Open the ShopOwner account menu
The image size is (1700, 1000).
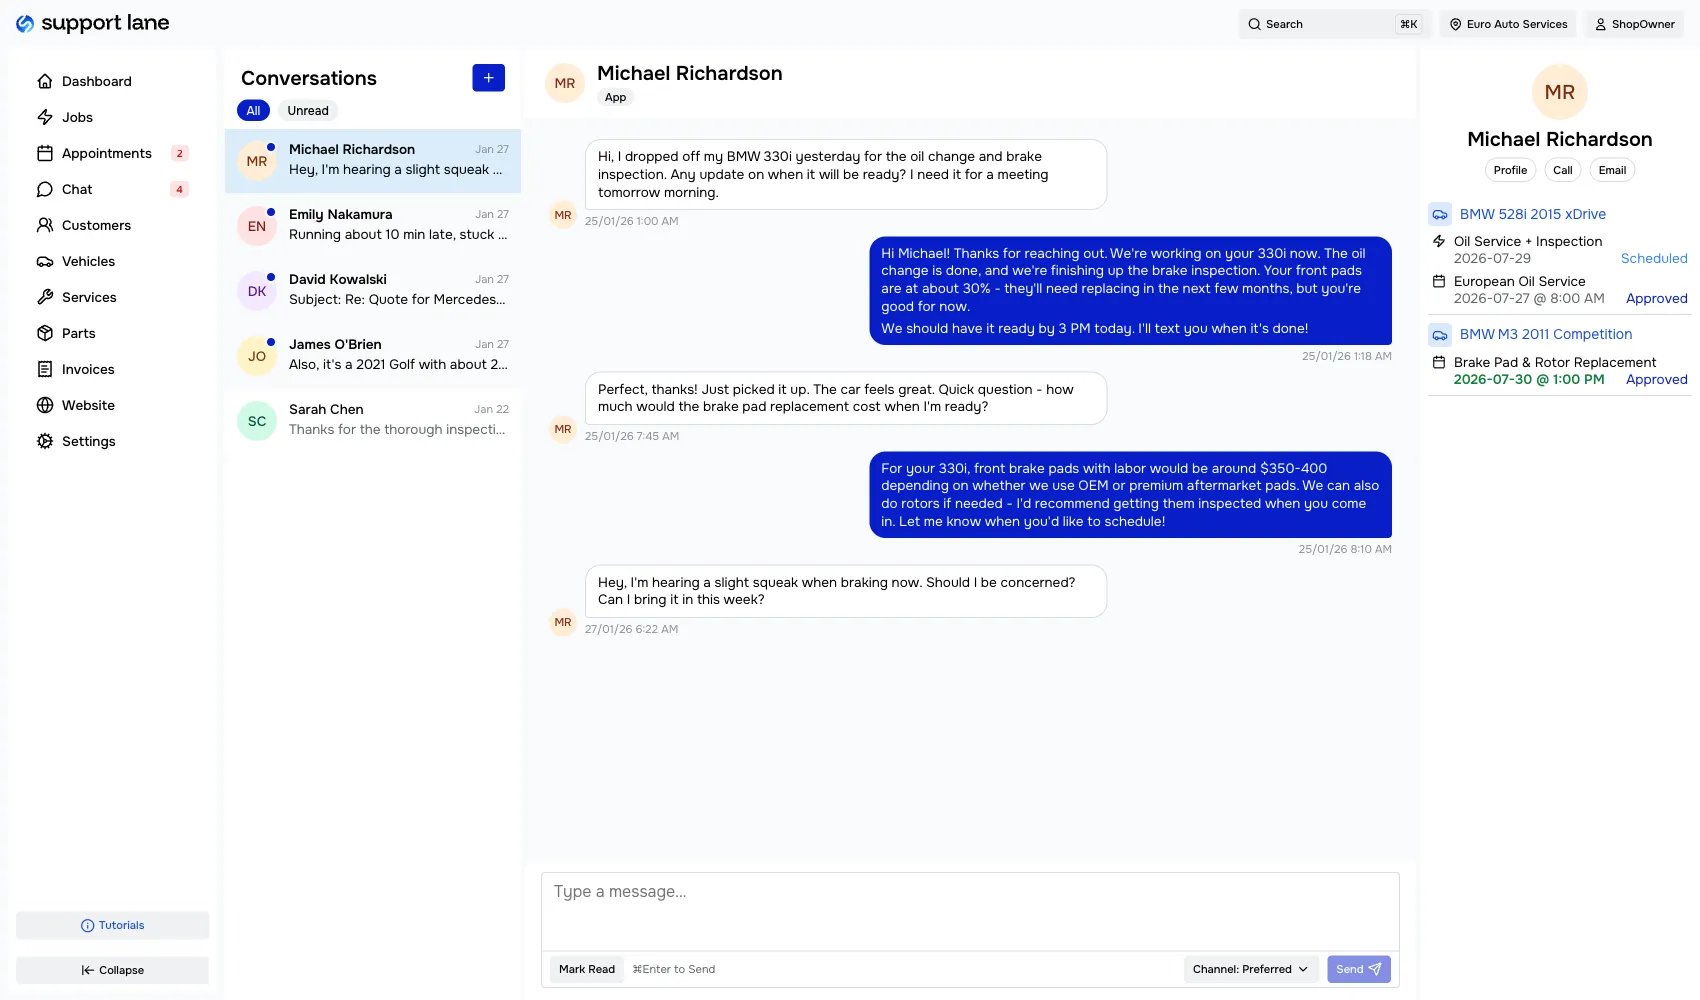1634,24
